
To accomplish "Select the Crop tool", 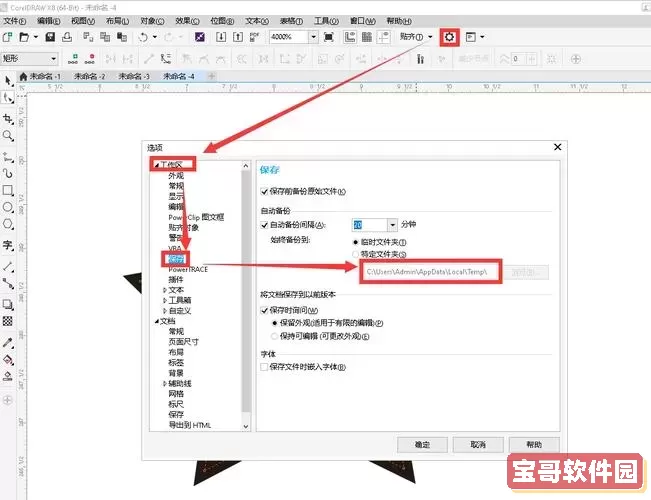I will tap(8, 119).
